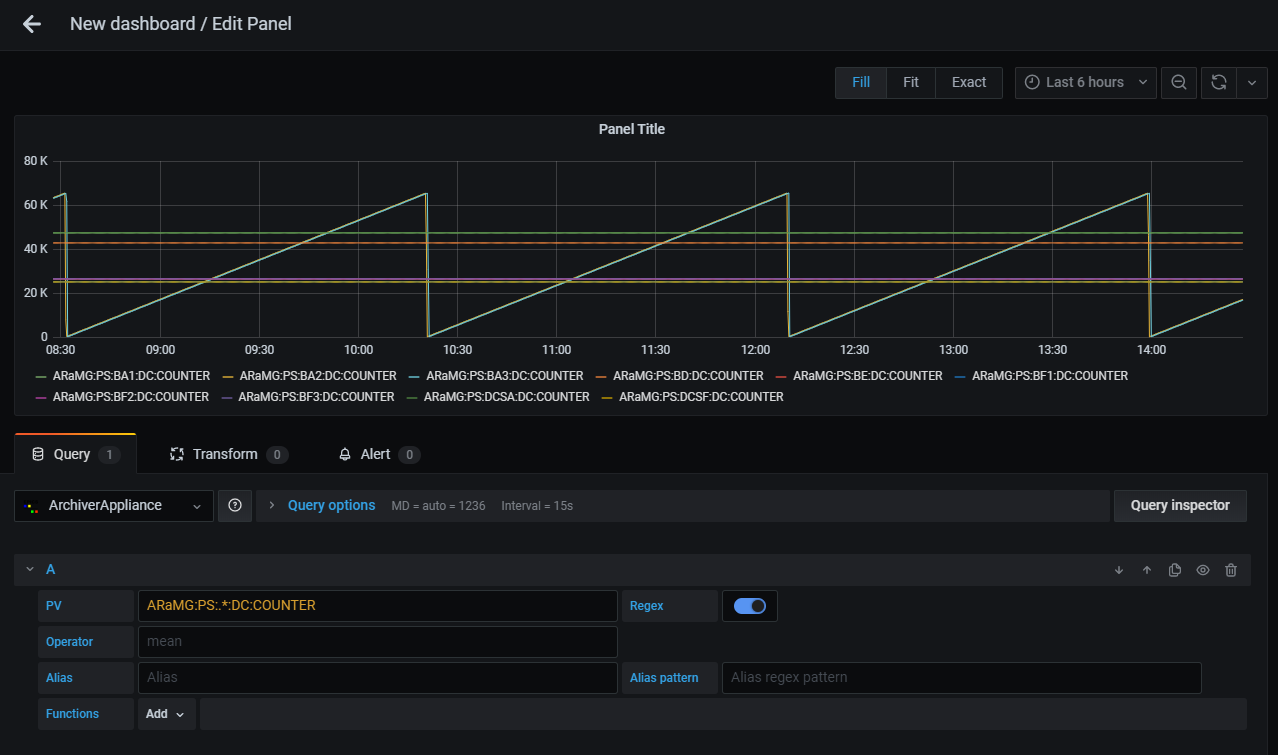Toggle query A visibility eye icon
The height and width of the screenshot is (755, 1278).
click(x=1203, y=570)
